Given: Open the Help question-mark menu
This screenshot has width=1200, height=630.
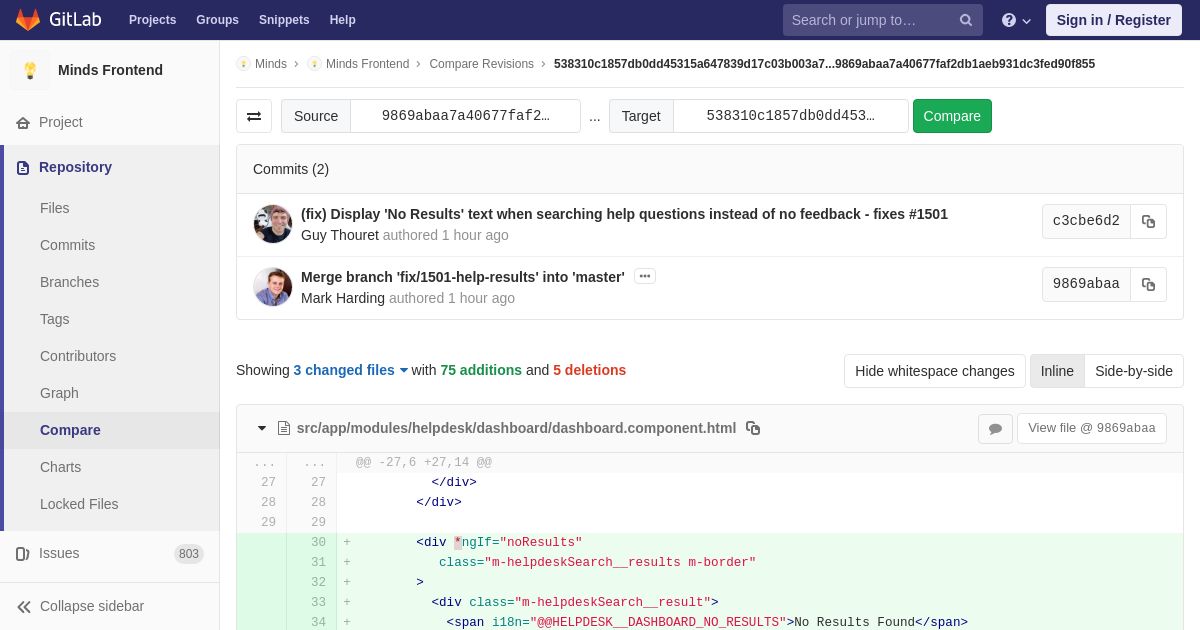Looking at the screenshot, I should click(1016, 20).
